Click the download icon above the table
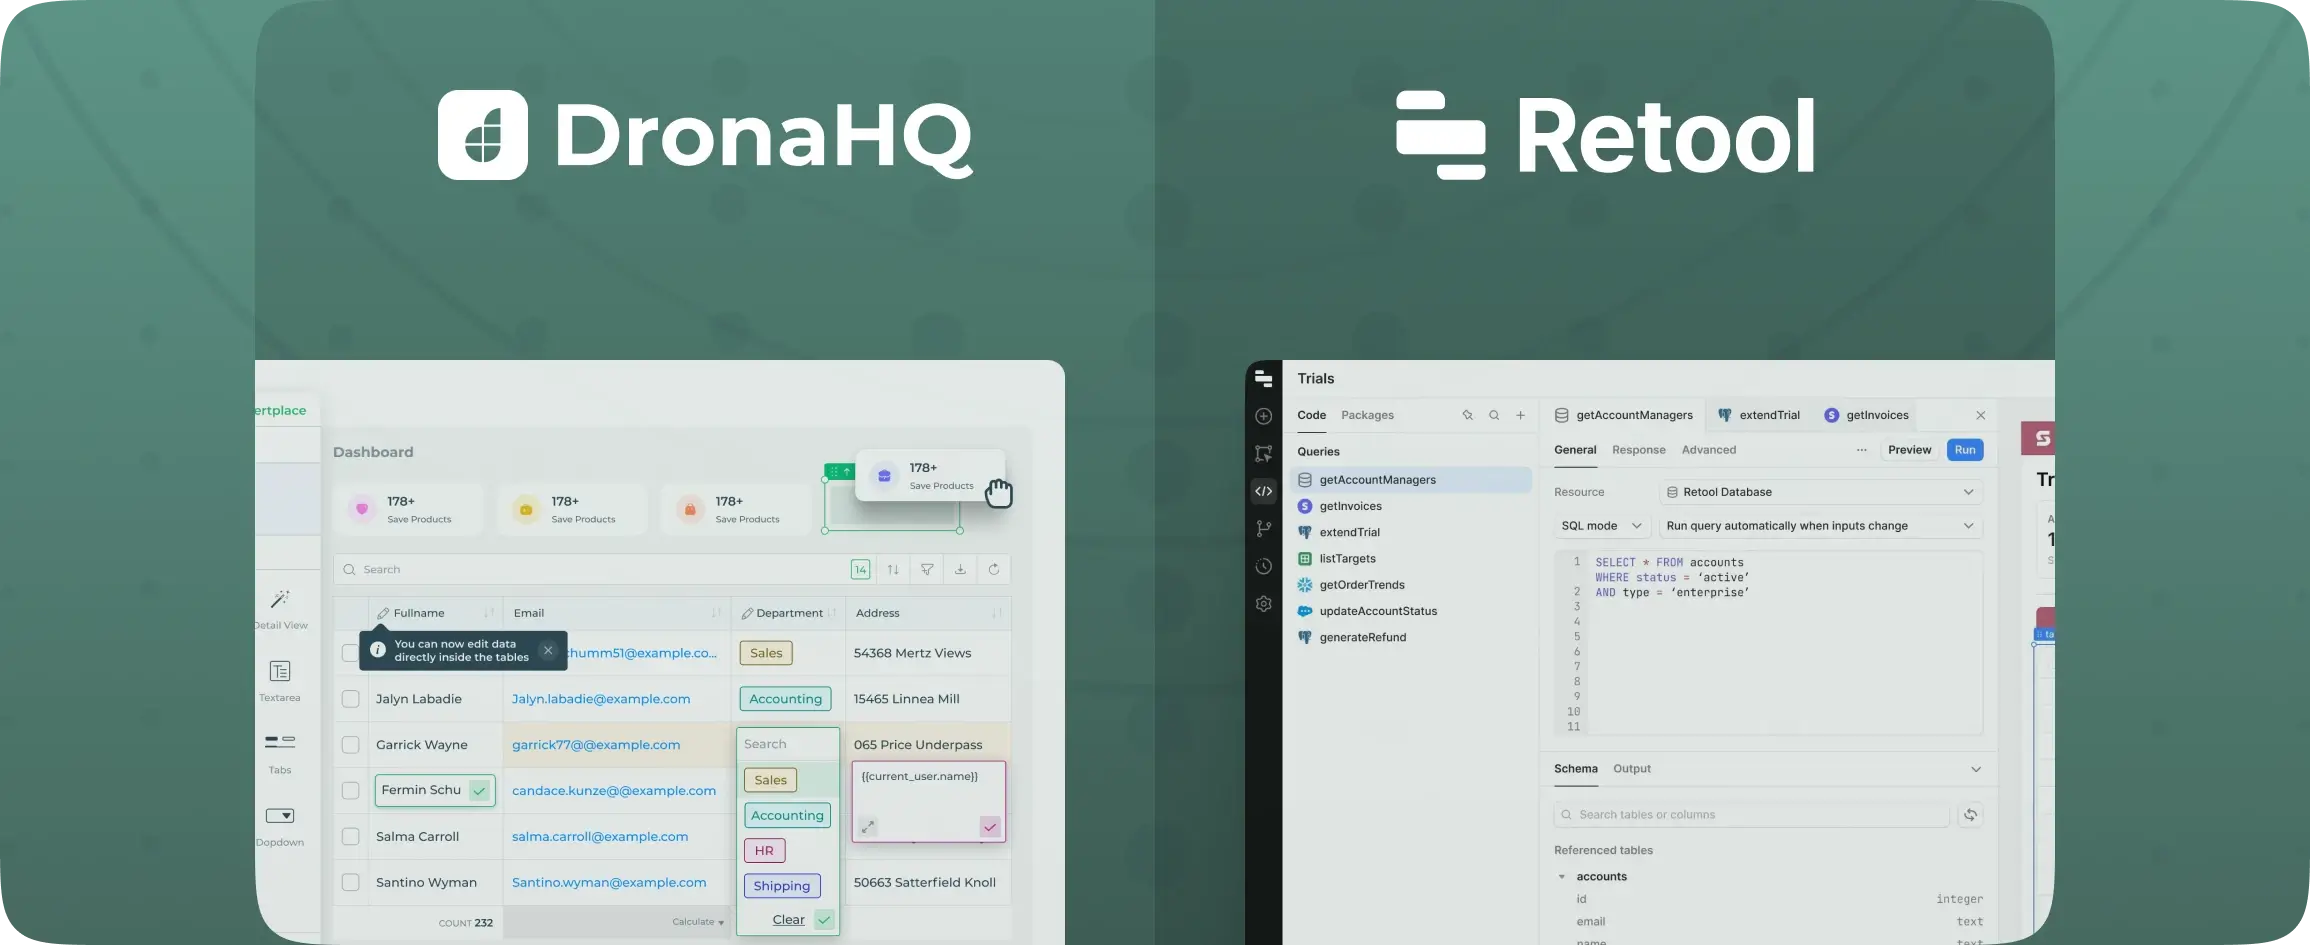The height and width of the screenshot is (945, 2310). (960, 569)
